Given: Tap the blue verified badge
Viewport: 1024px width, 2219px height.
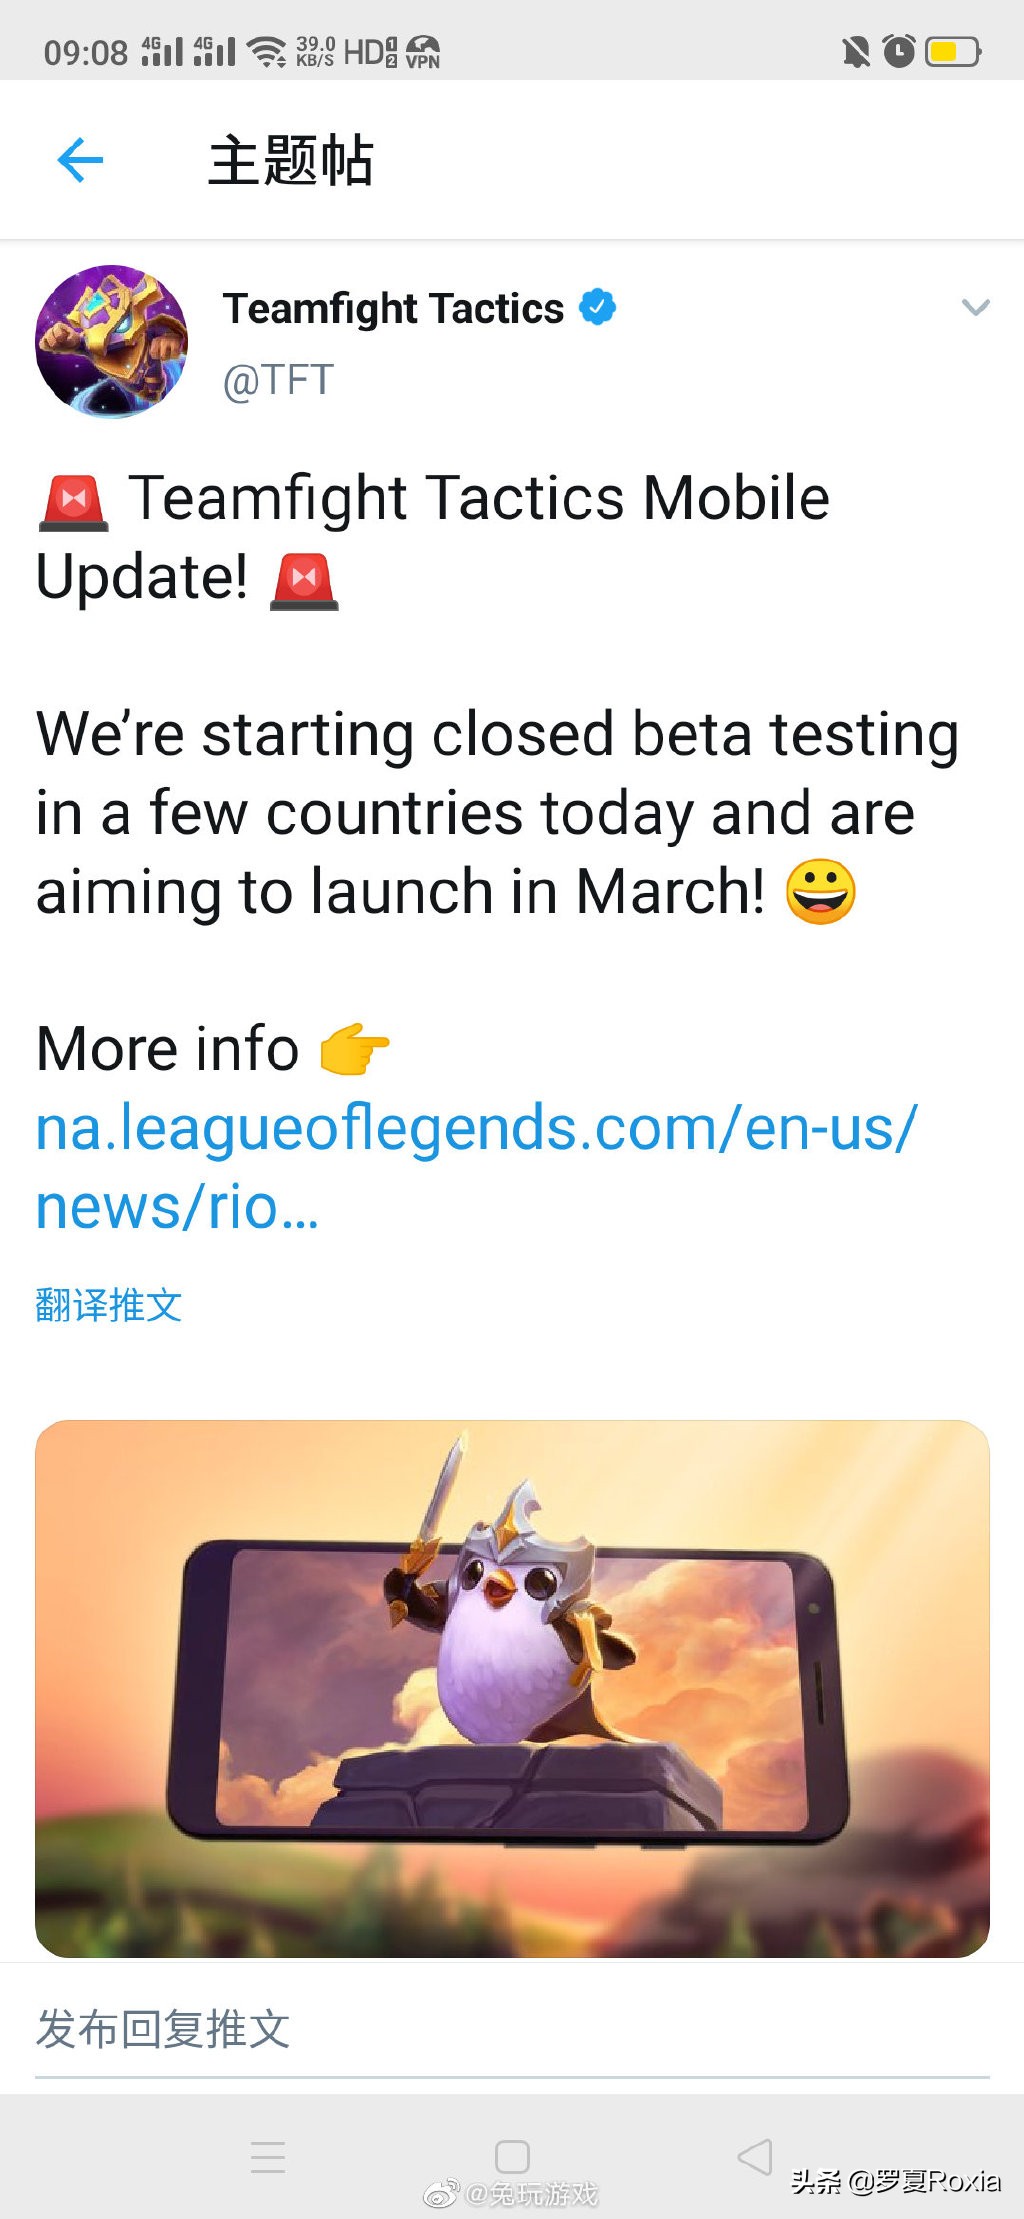Looking at the screenshot, I should tap(598, 307).
